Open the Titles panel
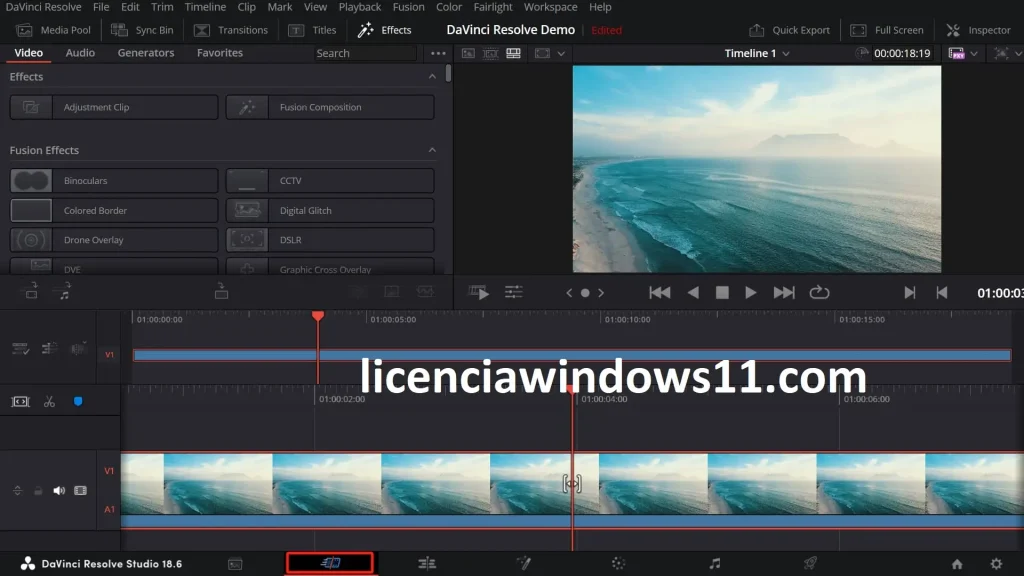This screenshot has height=576, width=1024. pyautogui.click(x=312, y=30)
